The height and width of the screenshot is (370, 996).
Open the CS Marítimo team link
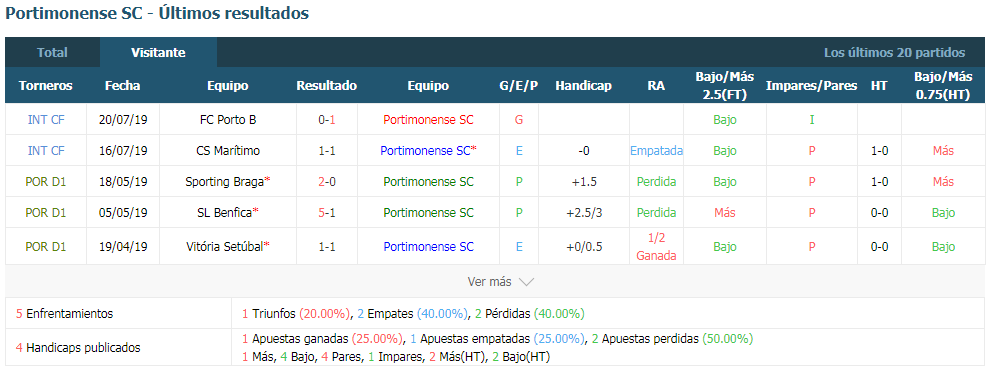(227, 151)
